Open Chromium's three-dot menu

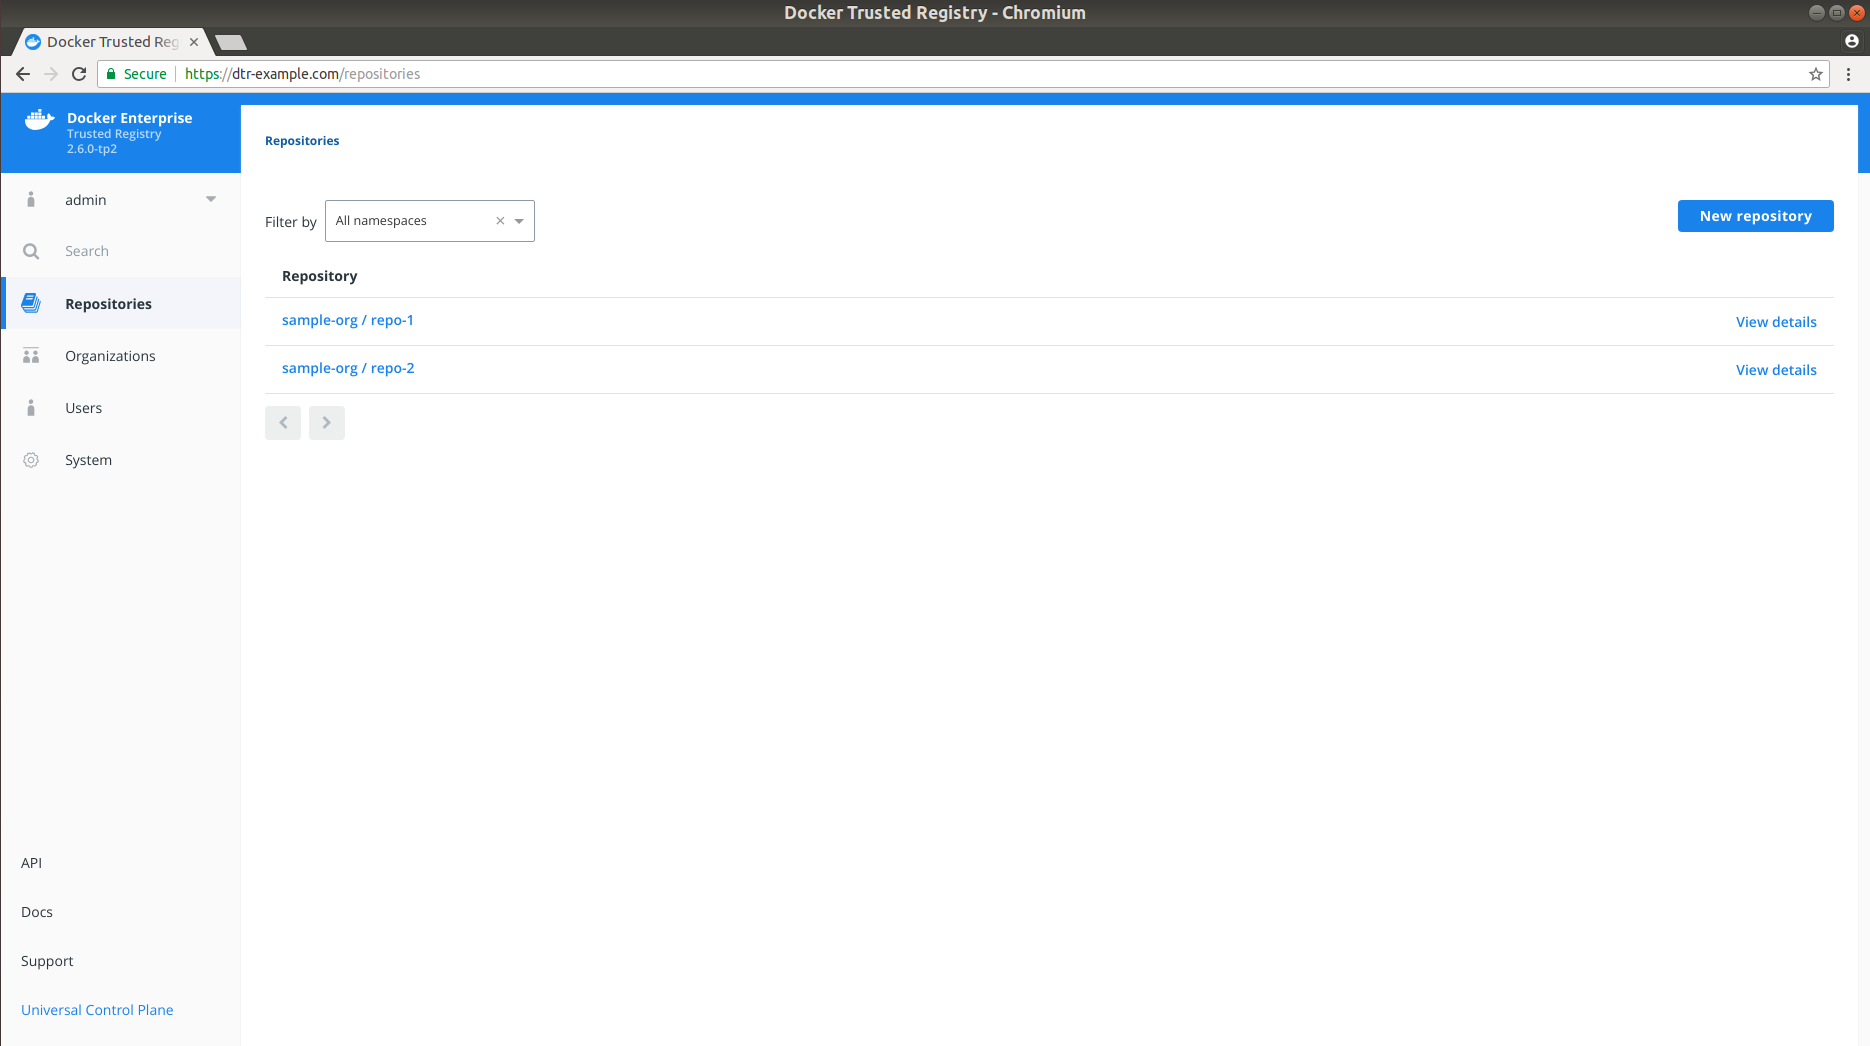coord(1848,74)
